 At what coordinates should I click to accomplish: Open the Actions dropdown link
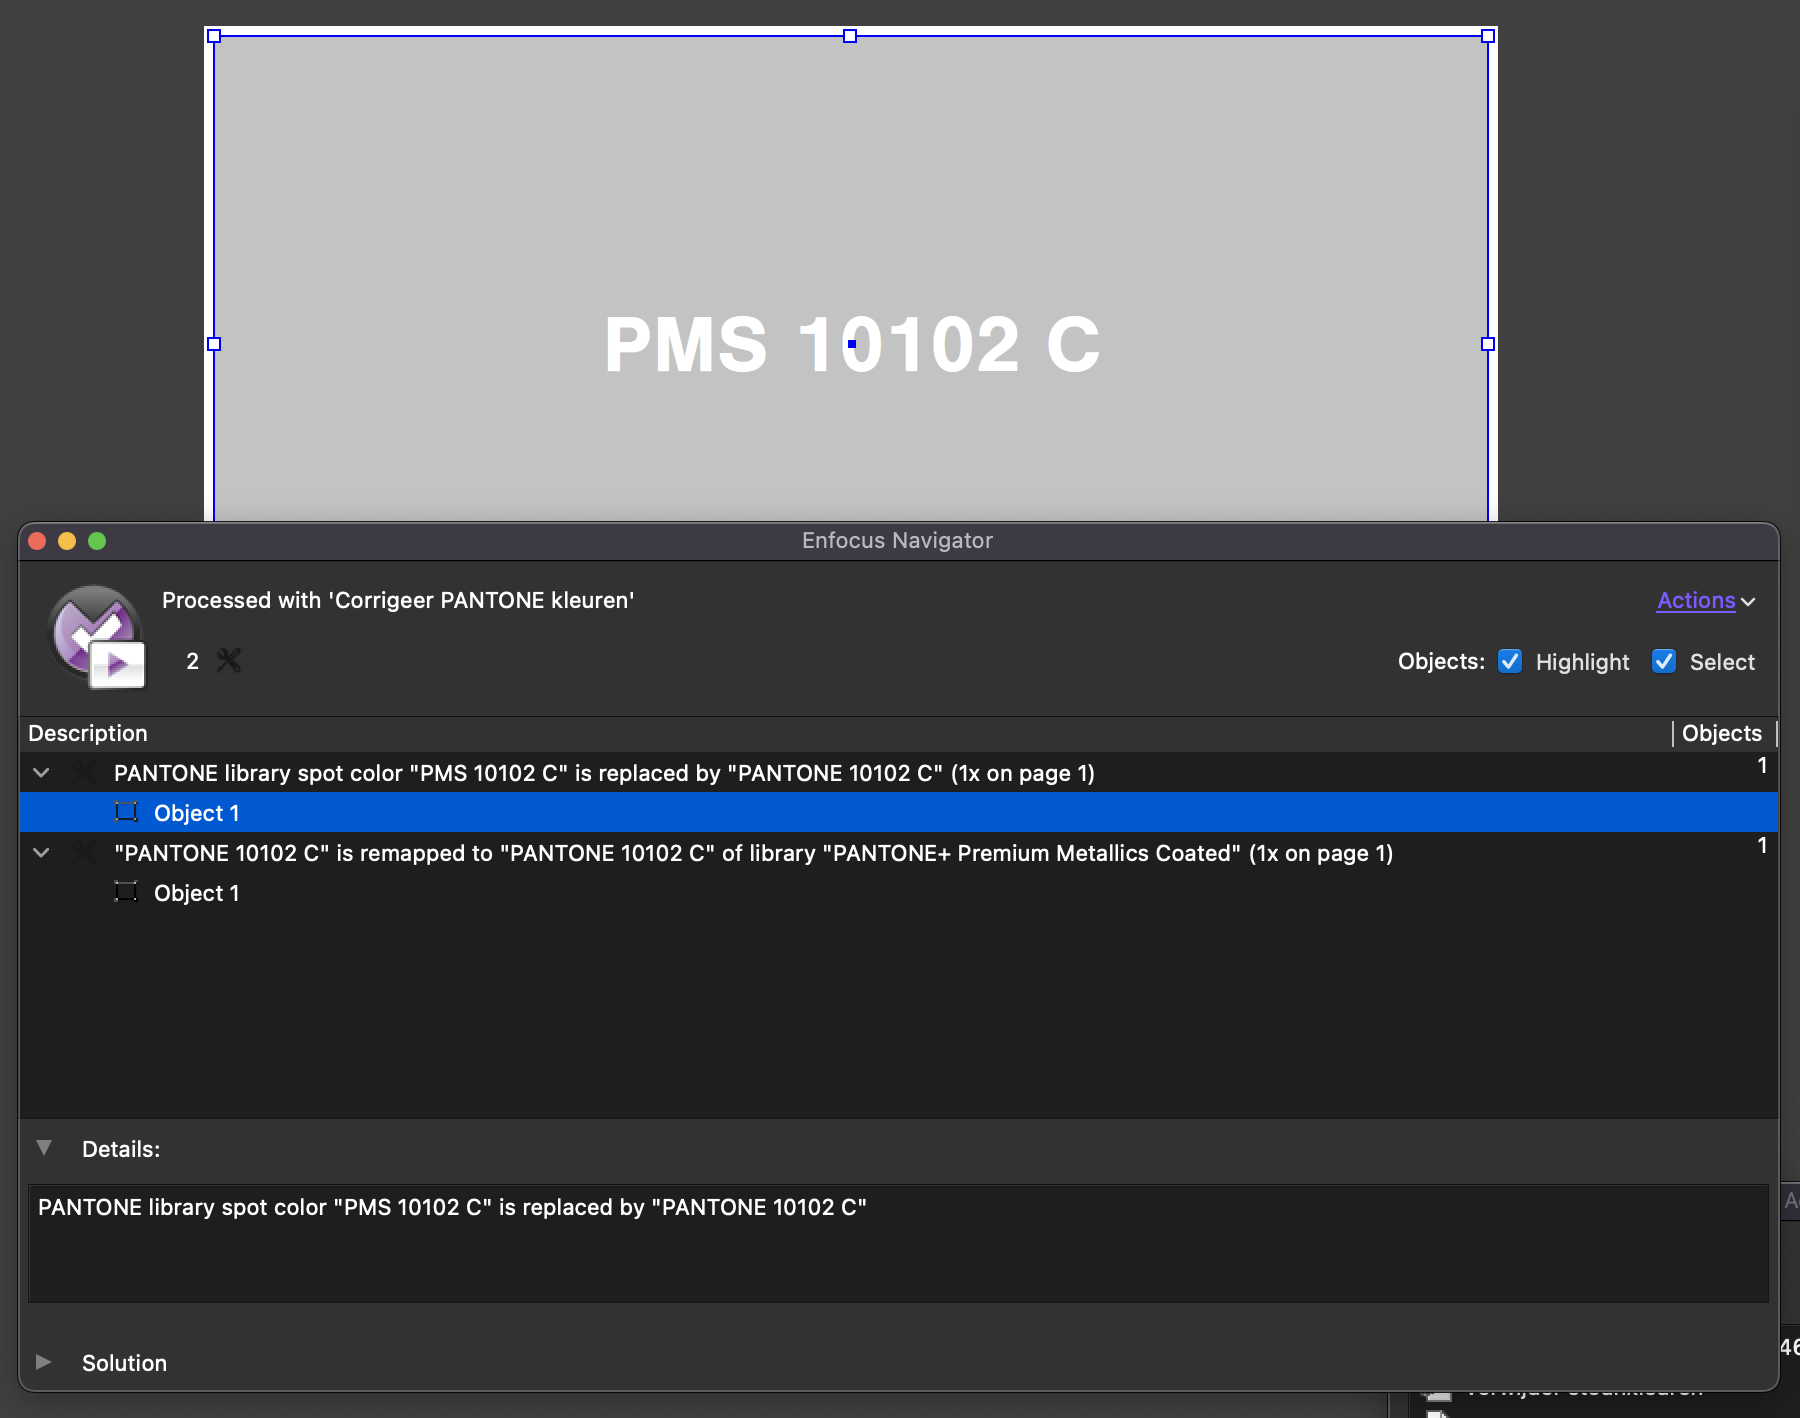[x=1706, y=600]
